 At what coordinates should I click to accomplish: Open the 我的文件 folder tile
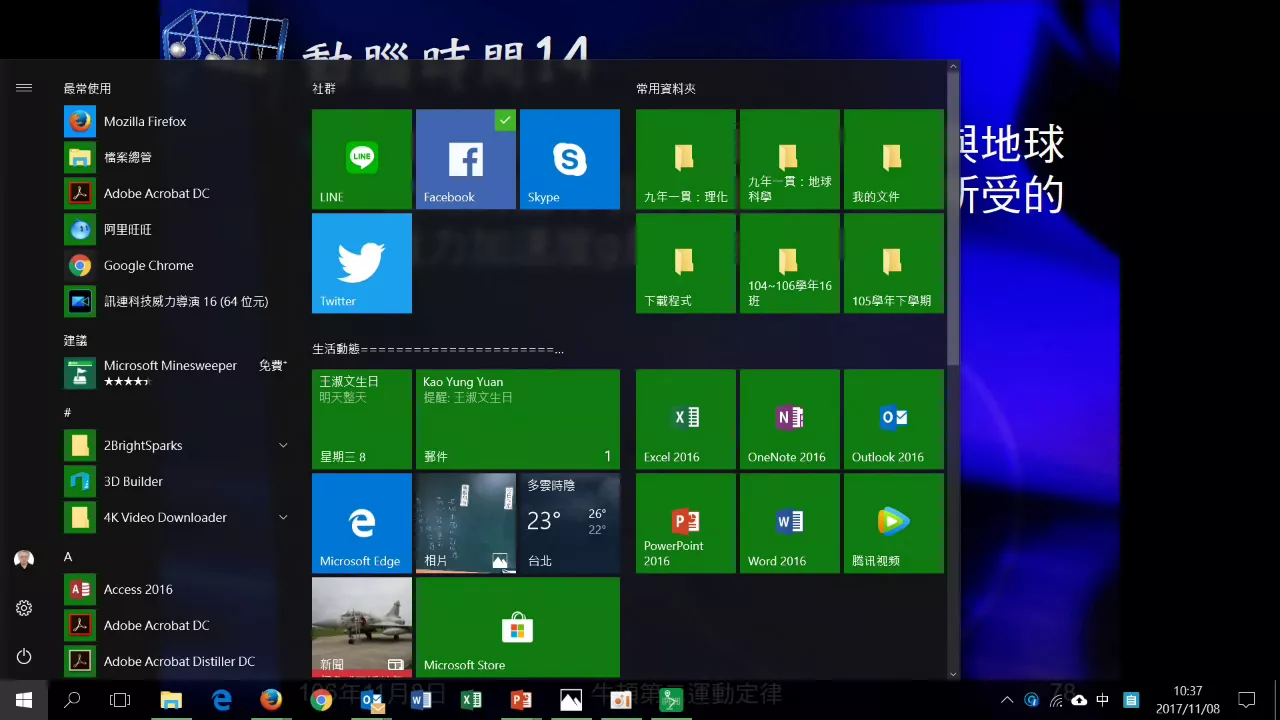click(894, 159)
